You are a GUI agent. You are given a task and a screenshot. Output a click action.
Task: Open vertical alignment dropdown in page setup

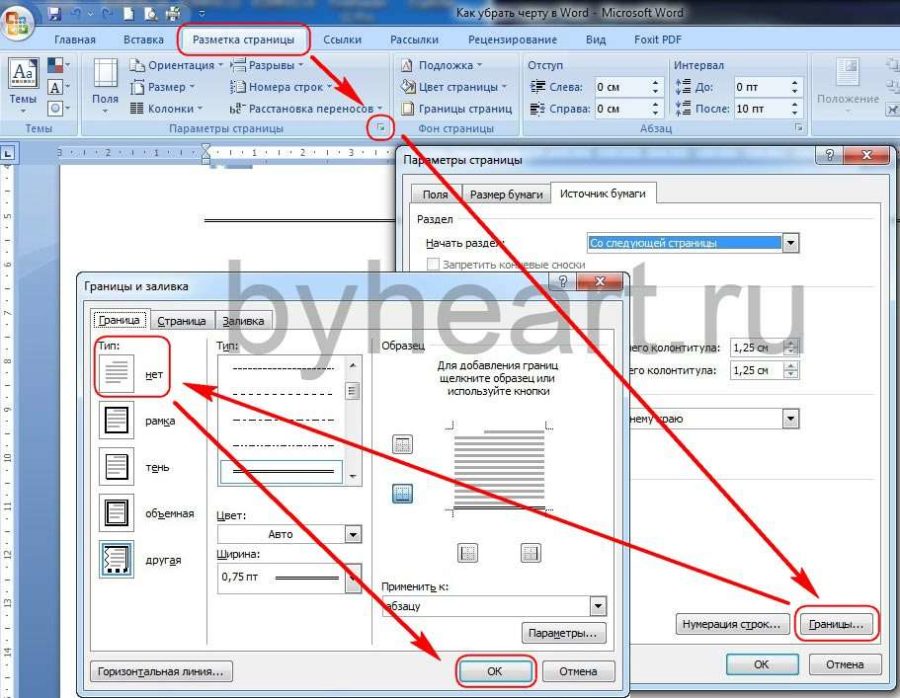[790, 418]
